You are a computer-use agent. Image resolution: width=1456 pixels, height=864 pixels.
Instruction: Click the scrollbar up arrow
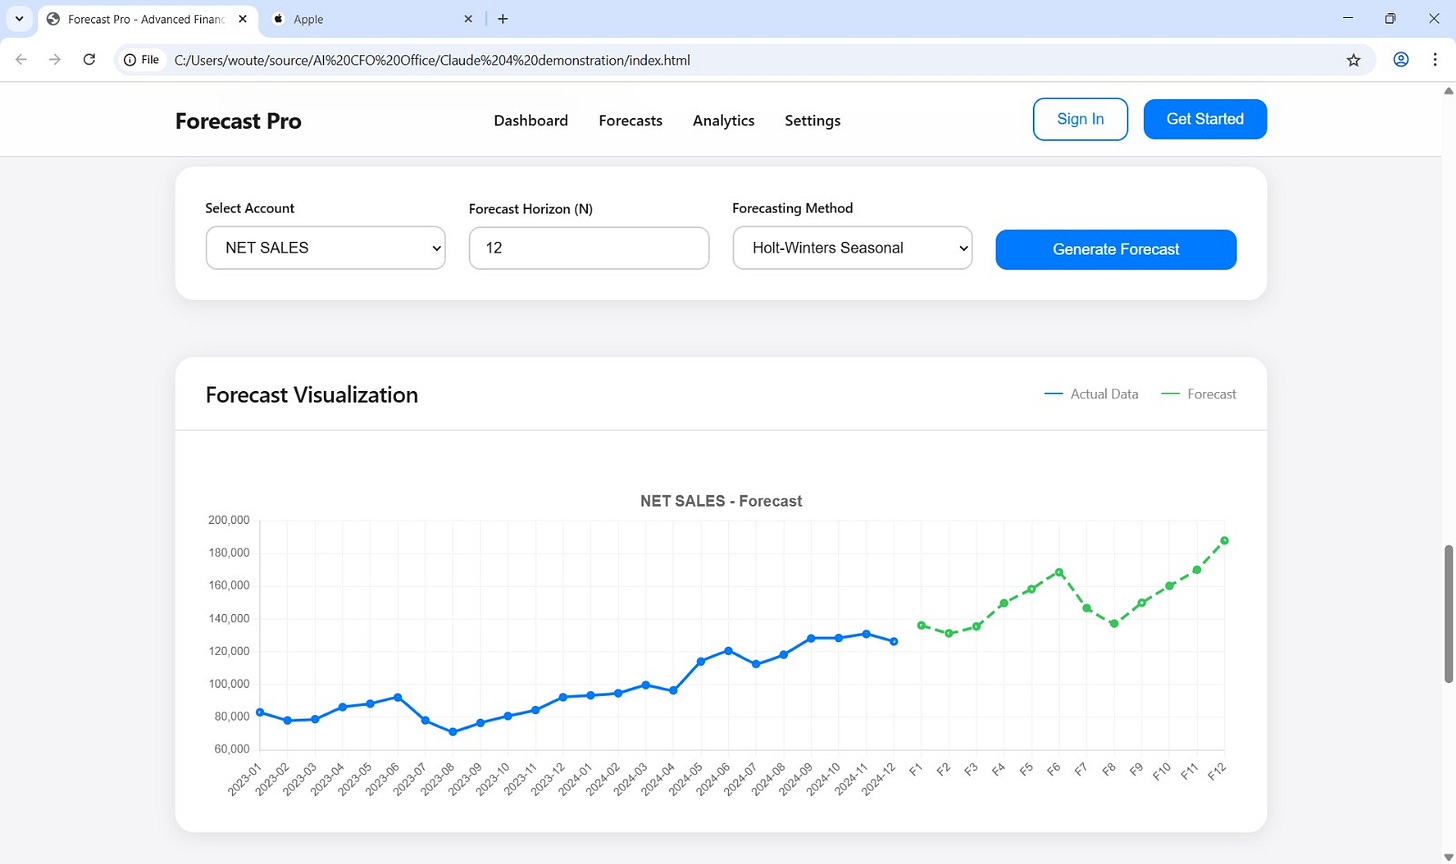[x=1448, y=91]
